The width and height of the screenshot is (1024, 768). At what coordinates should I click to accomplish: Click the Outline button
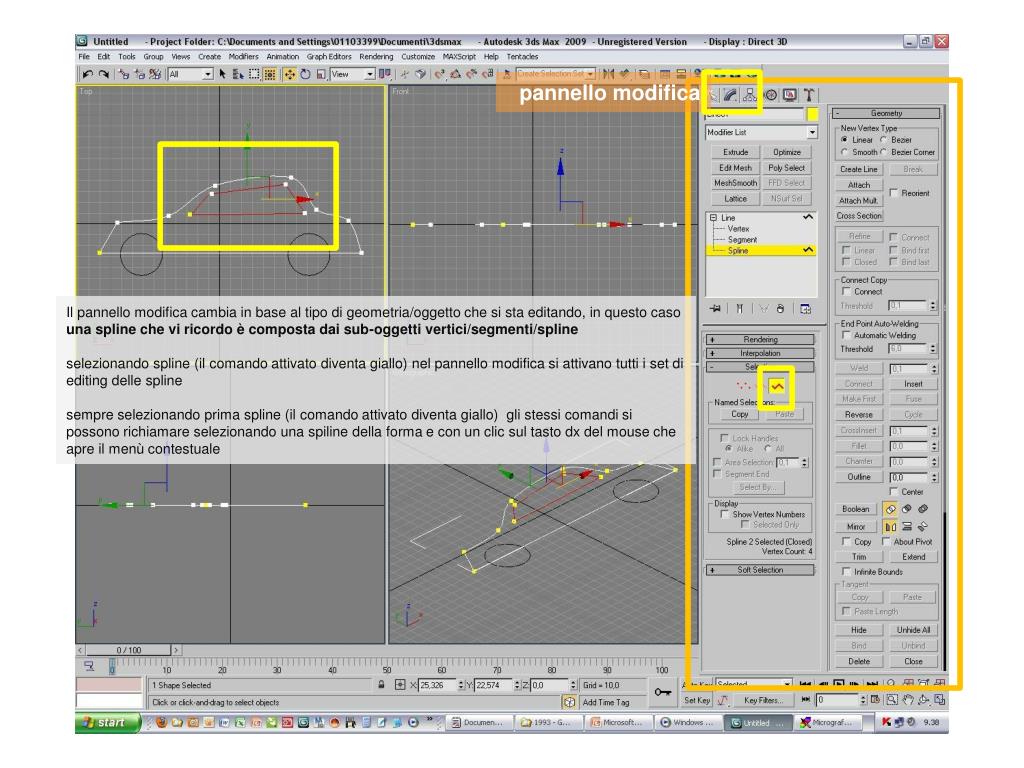(x=859, y=477)
